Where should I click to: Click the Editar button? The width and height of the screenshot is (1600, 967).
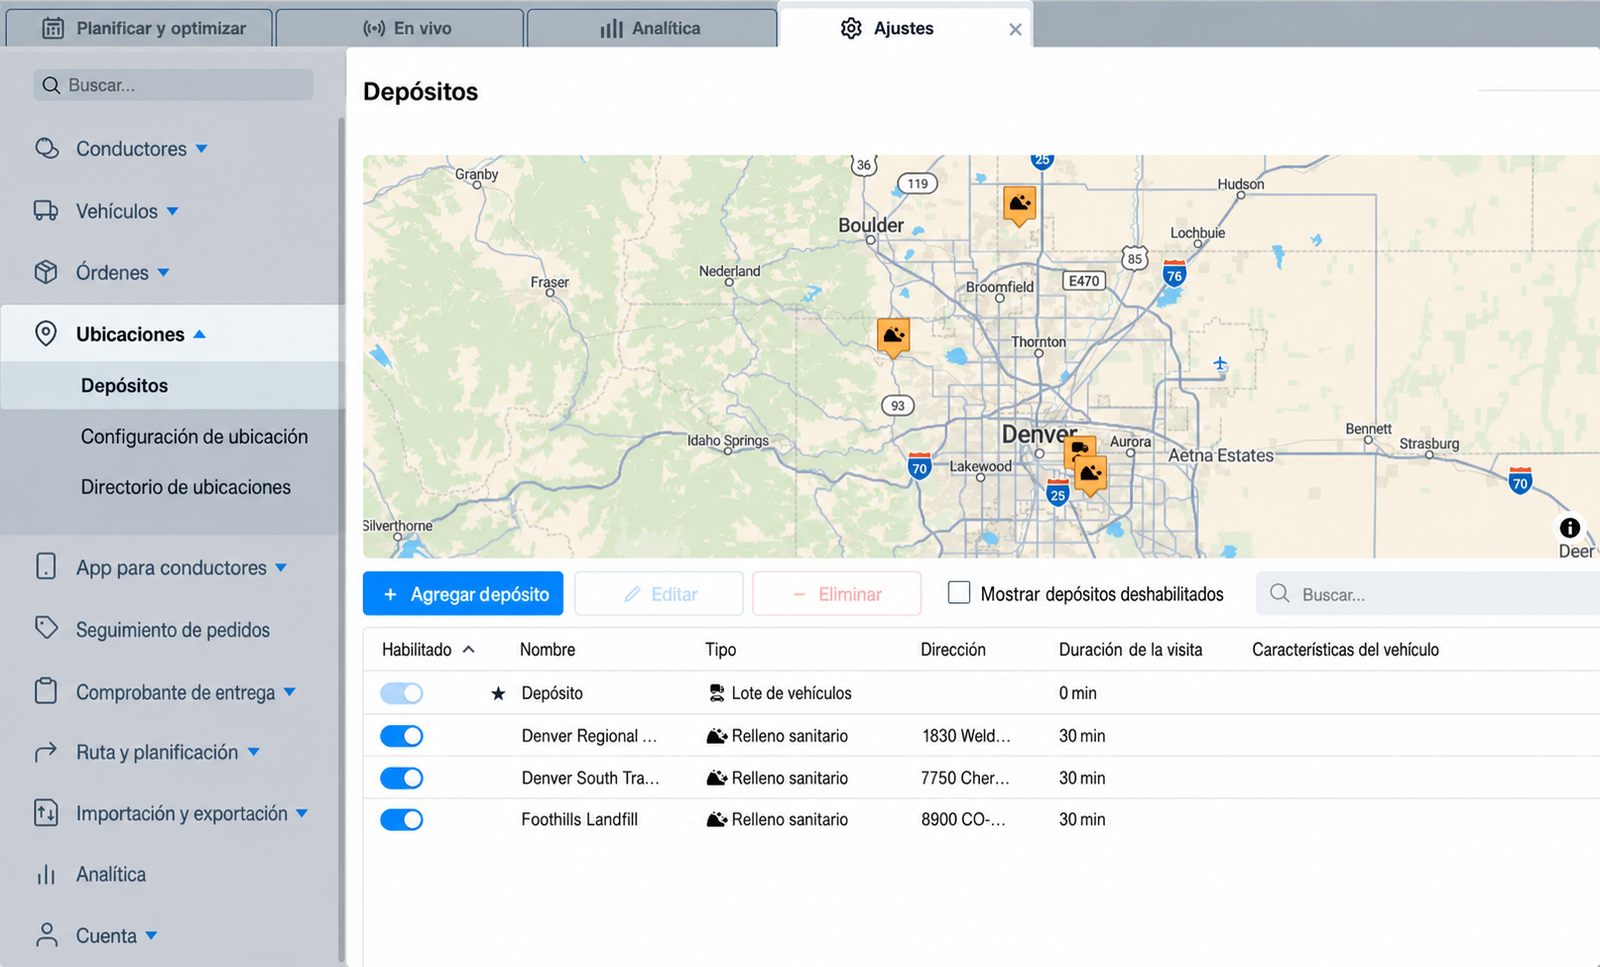pos(659,594)
